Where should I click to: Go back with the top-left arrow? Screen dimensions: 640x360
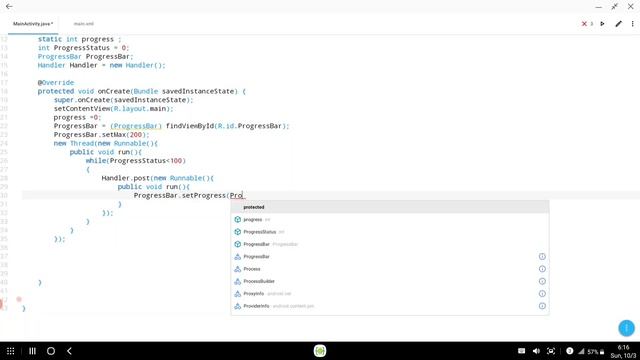point(9,7)
